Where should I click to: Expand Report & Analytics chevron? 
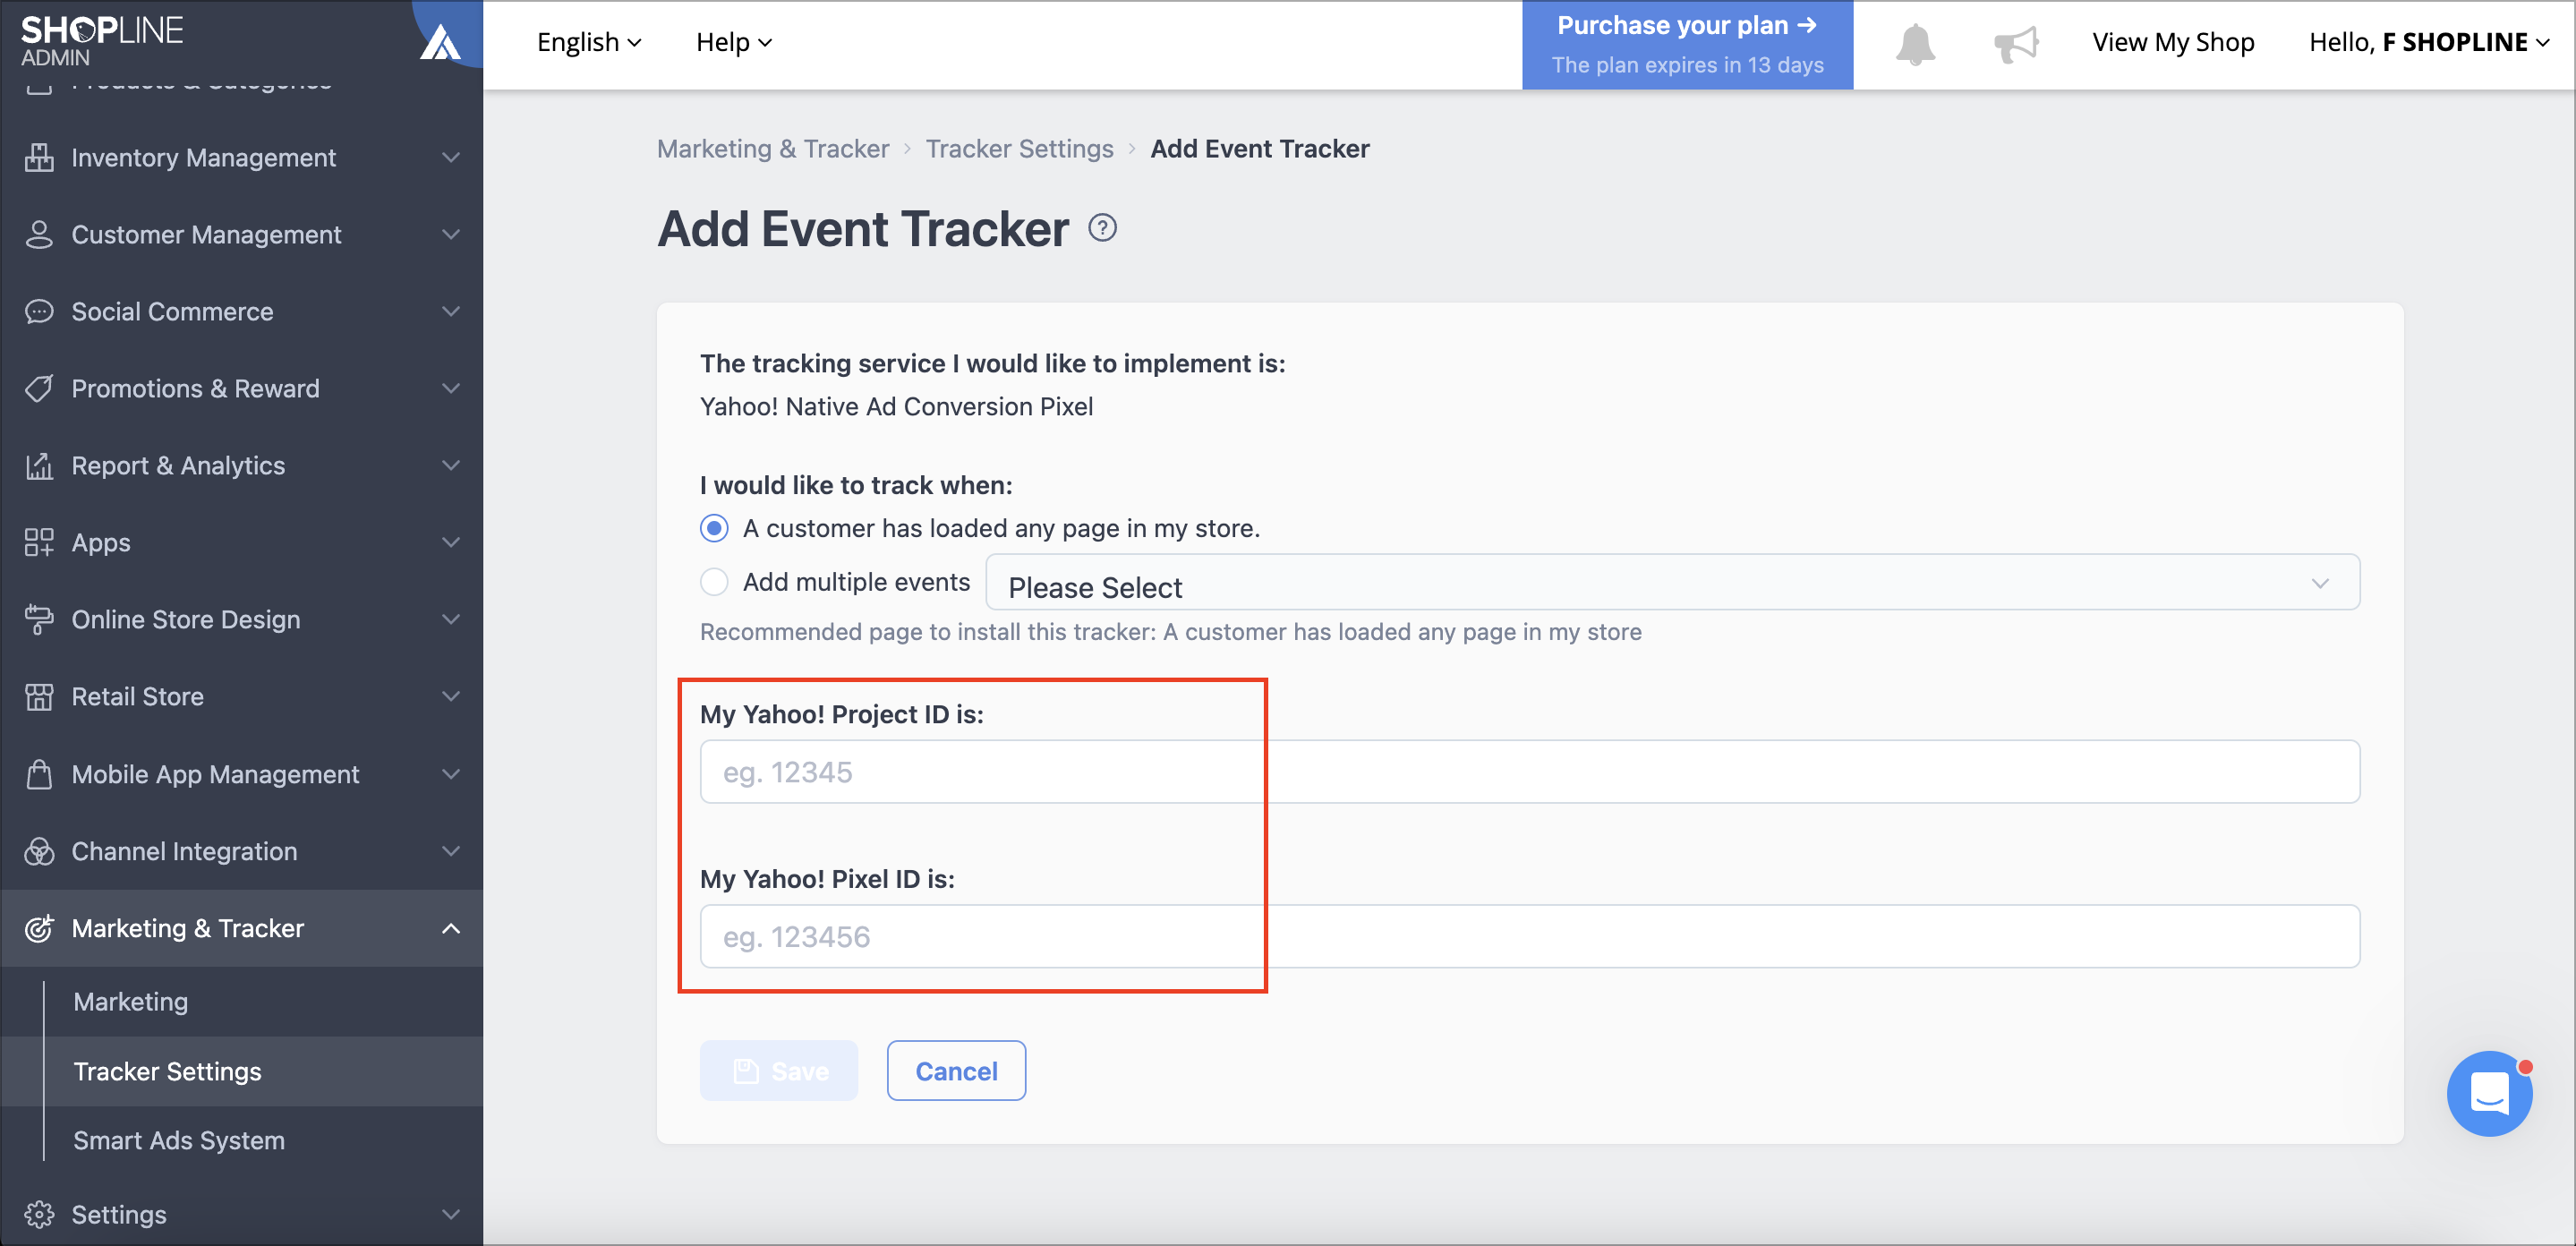click(x=451, y=465)
